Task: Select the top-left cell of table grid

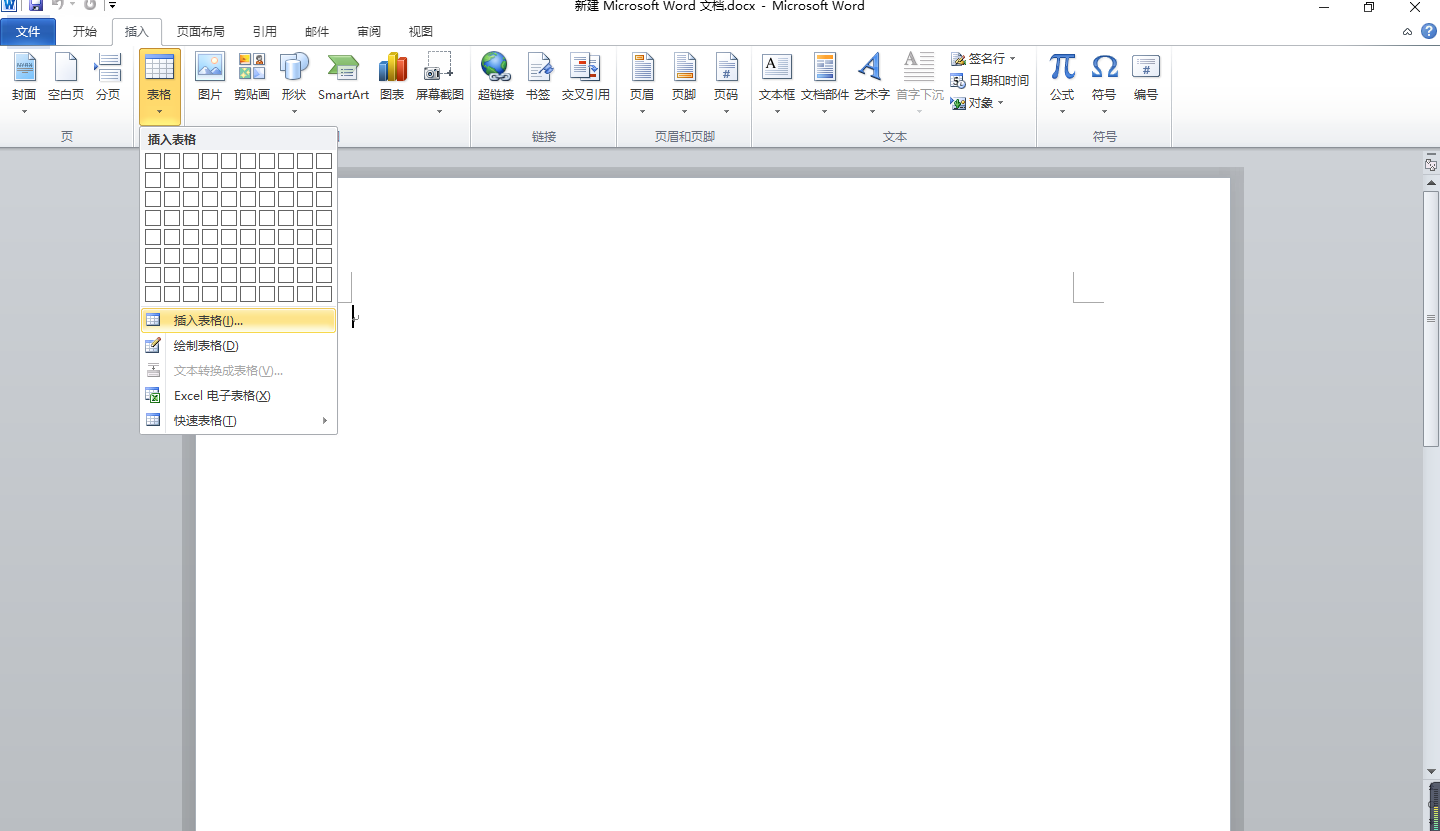Action: 153,161
